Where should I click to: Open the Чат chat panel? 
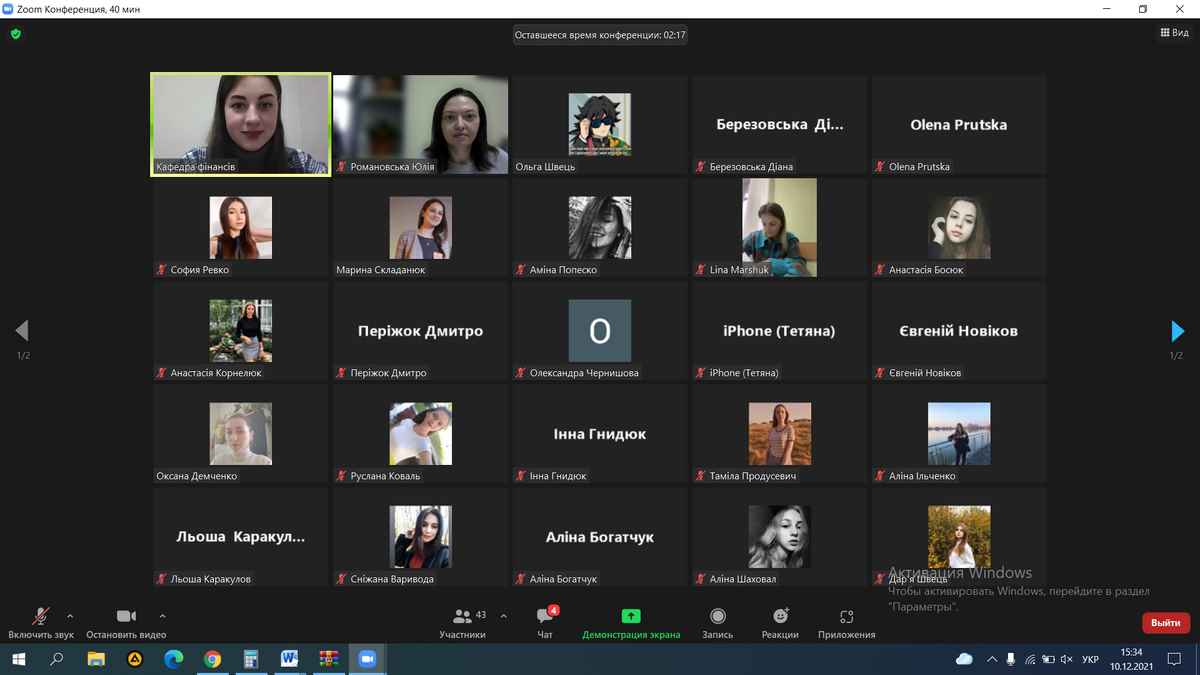click(545, 622)
